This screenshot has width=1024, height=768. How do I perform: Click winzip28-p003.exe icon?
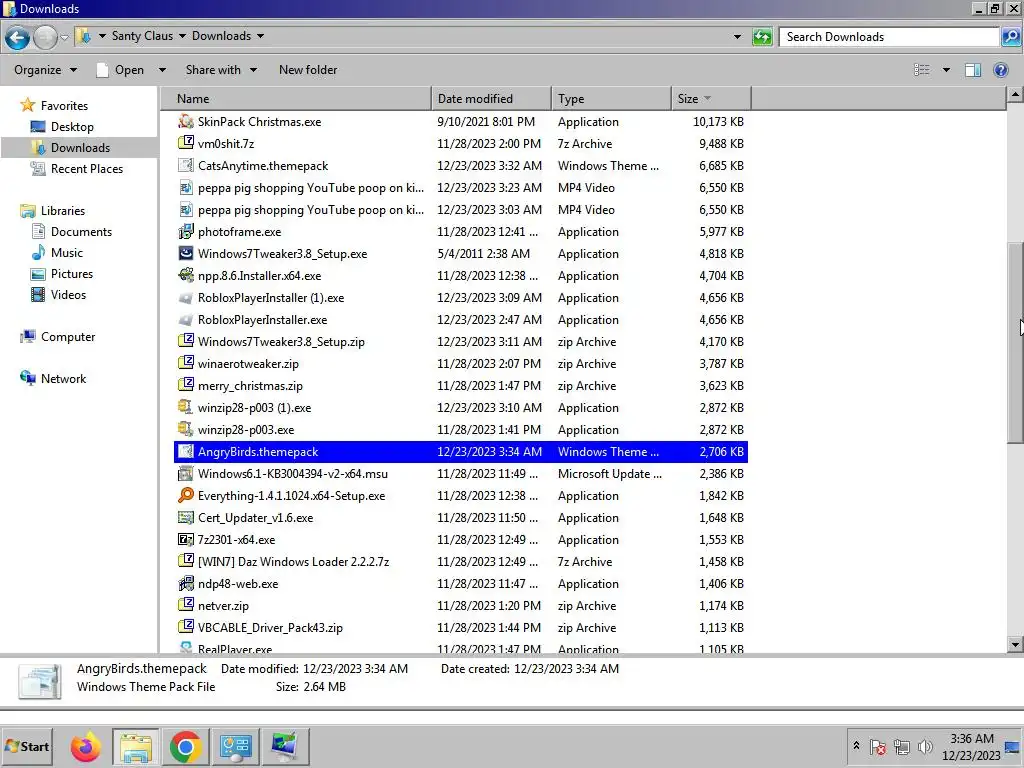(x=186, y=430)
